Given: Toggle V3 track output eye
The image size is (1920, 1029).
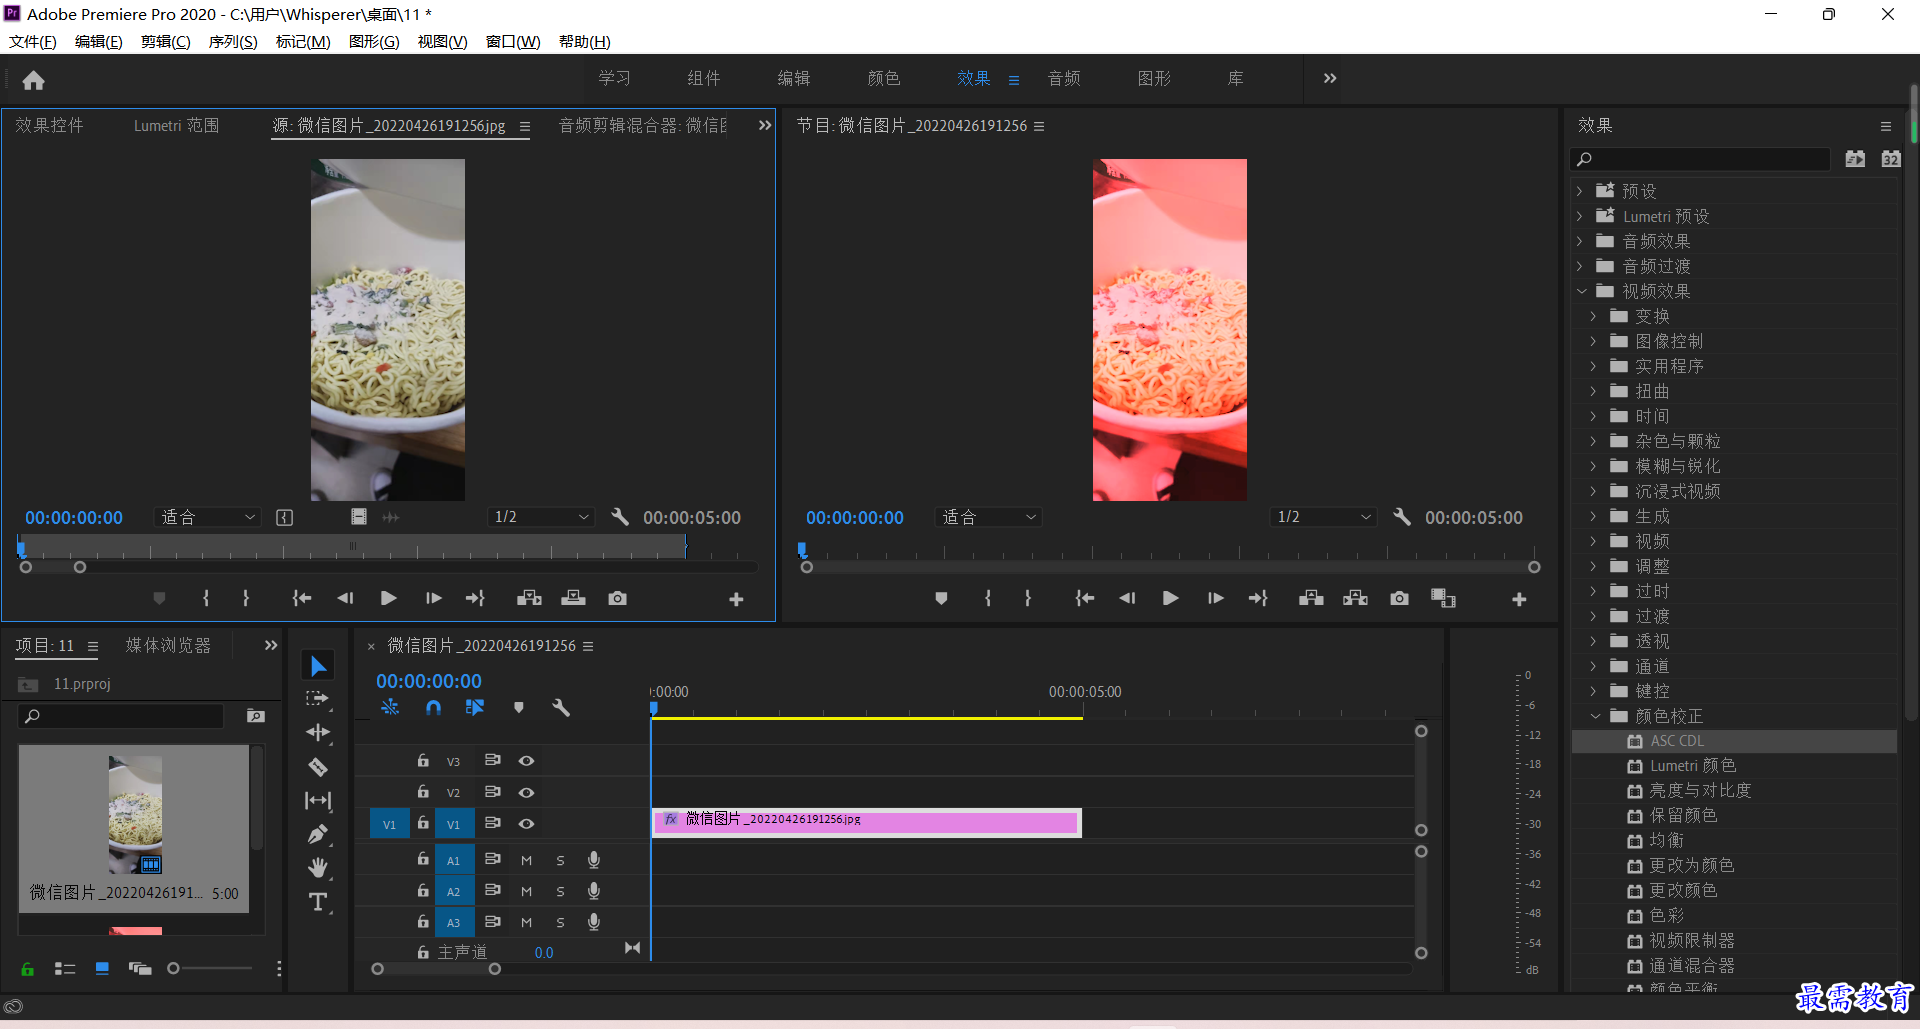Looking at the screenshot, I should (x=526, y=761).
